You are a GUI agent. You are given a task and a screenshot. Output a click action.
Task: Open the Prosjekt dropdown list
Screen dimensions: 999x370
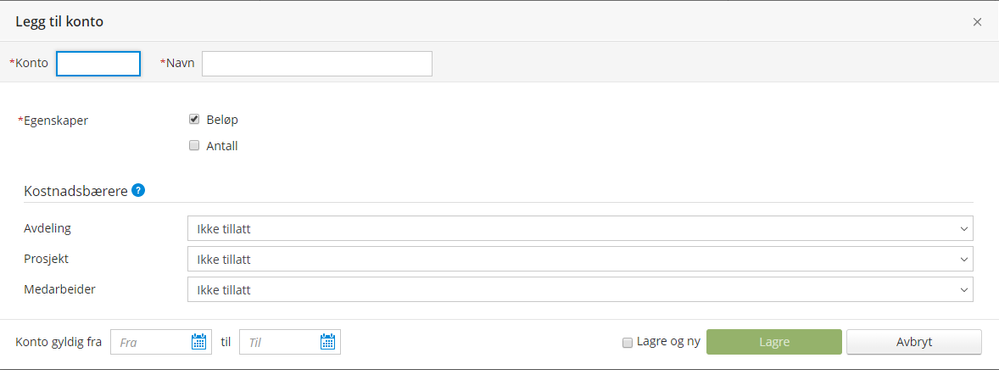click(x=580, y=259)
